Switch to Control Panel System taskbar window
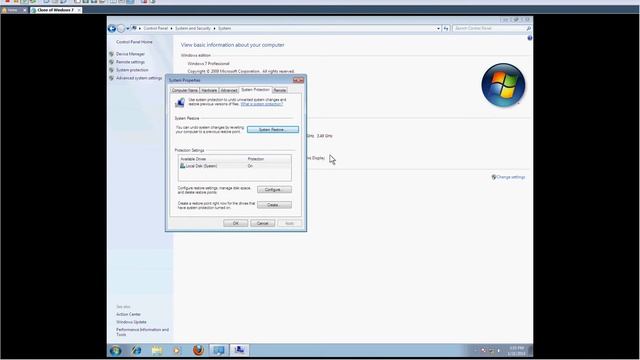Screen dimensions: 640x360 coord(219,350)
